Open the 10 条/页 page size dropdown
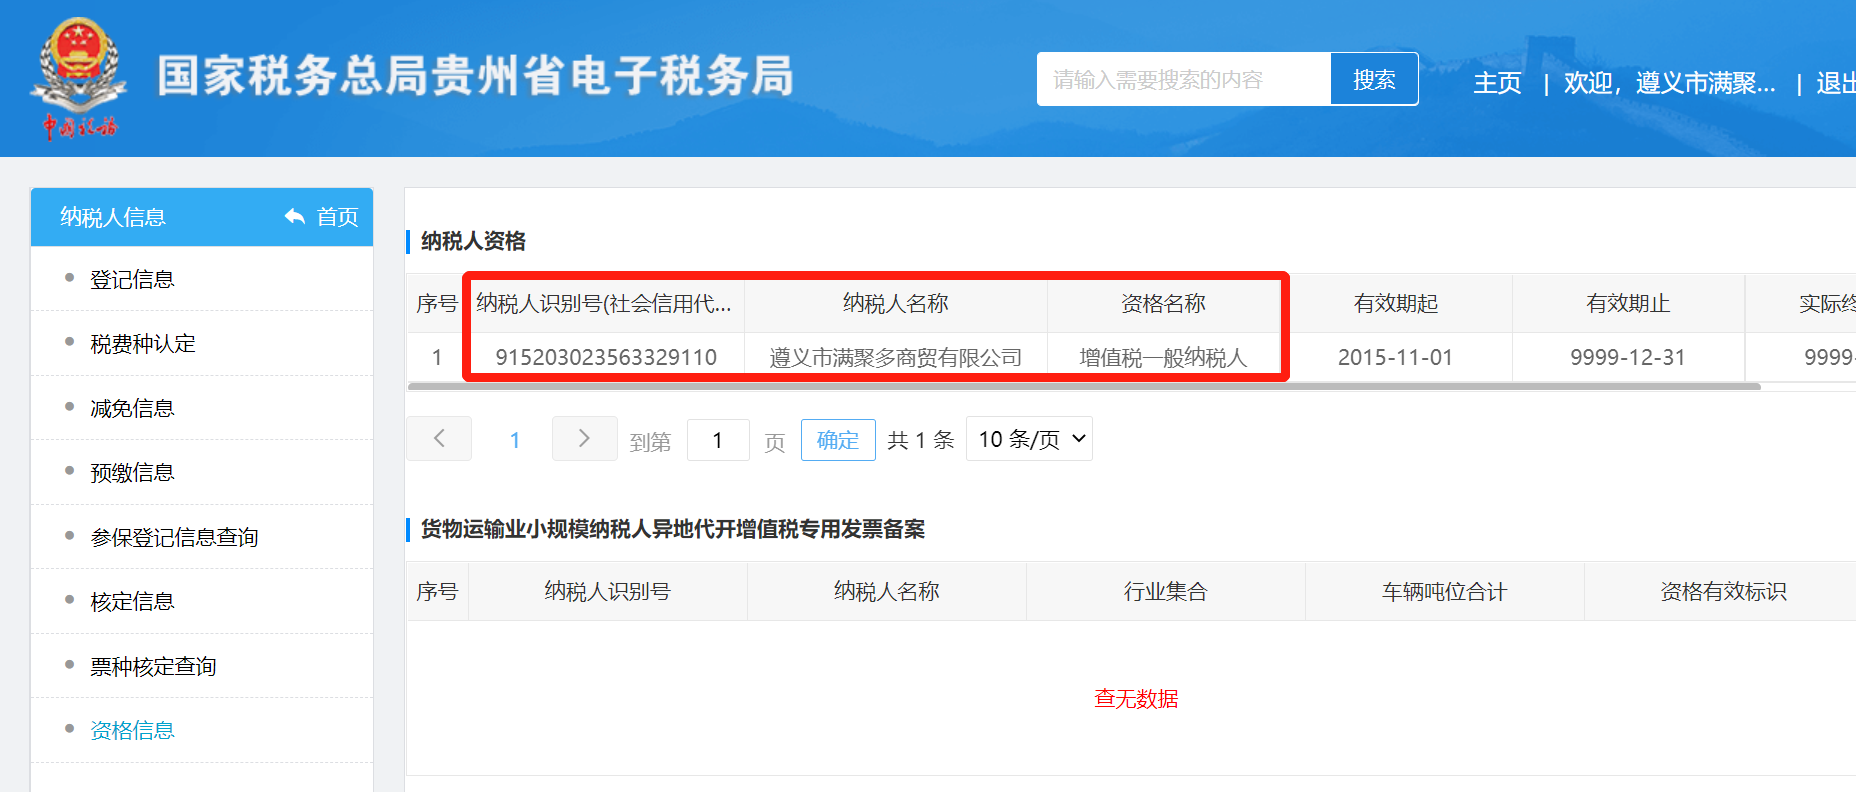The image size is (1856, 792). pyautogui.click(x=1029, y=439)
